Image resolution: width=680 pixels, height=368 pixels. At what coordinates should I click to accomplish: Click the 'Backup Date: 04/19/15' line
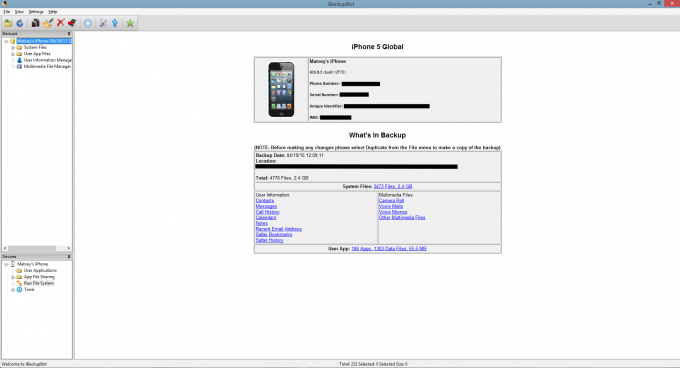[289, 155]
